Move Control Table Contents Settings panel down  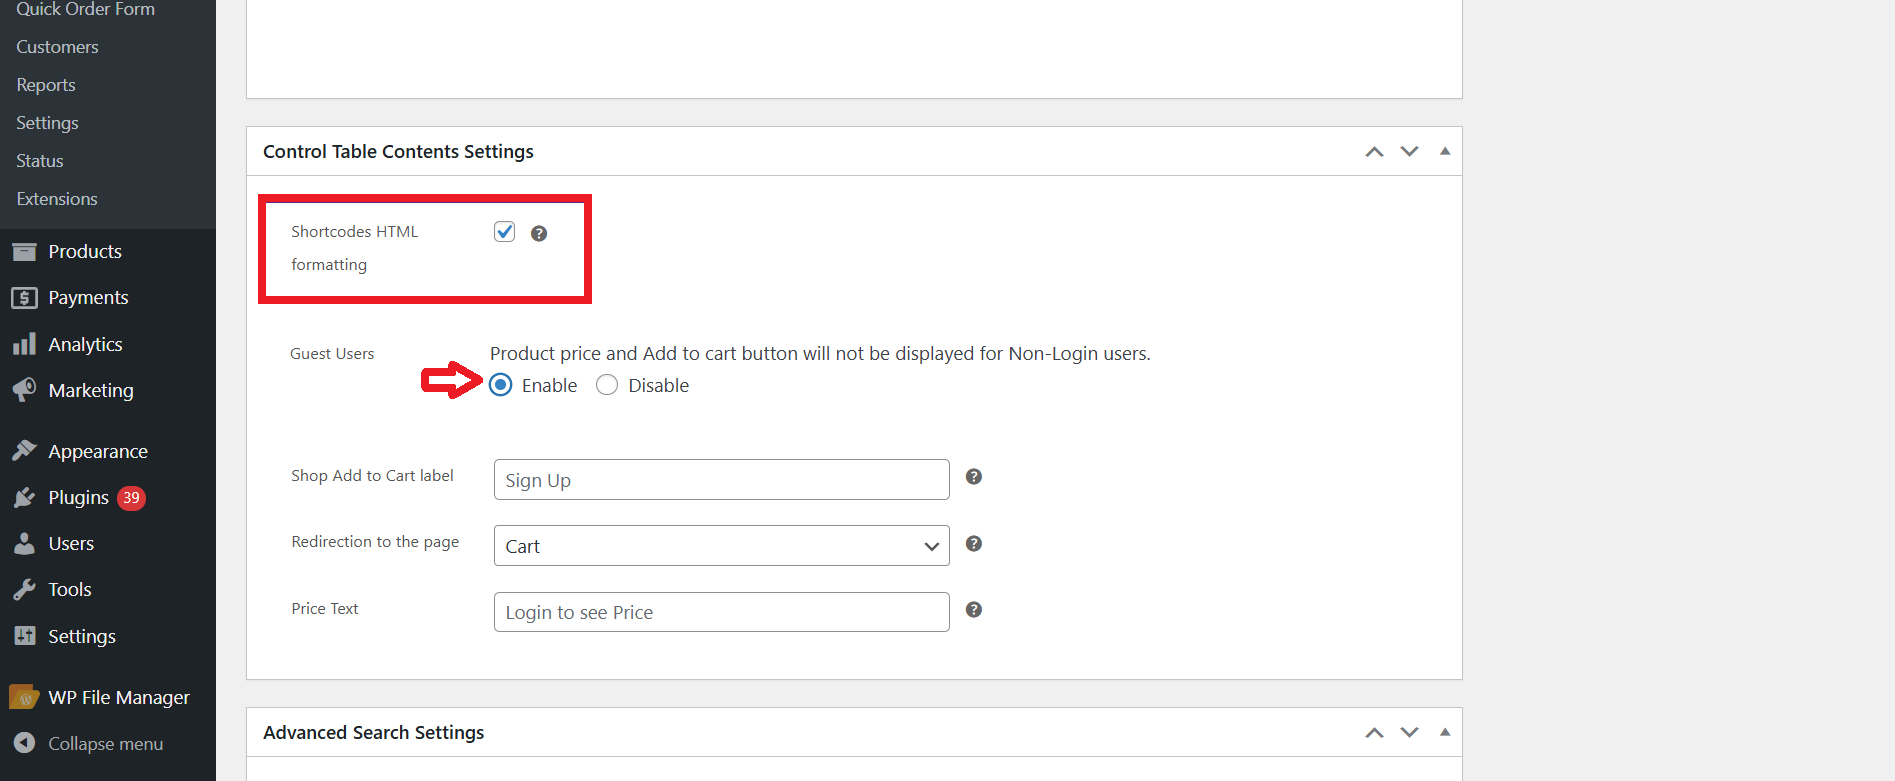(1410, 152)
